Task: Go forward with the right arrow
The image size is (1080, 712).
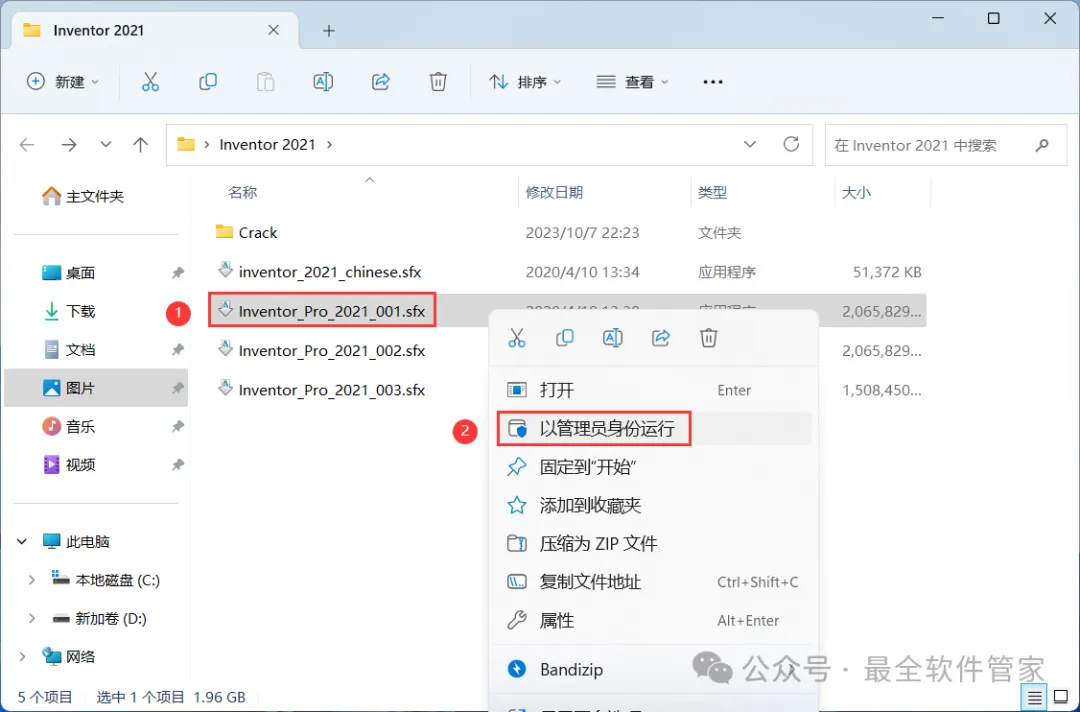Action: pyautogui.click(x=69, y=145)
